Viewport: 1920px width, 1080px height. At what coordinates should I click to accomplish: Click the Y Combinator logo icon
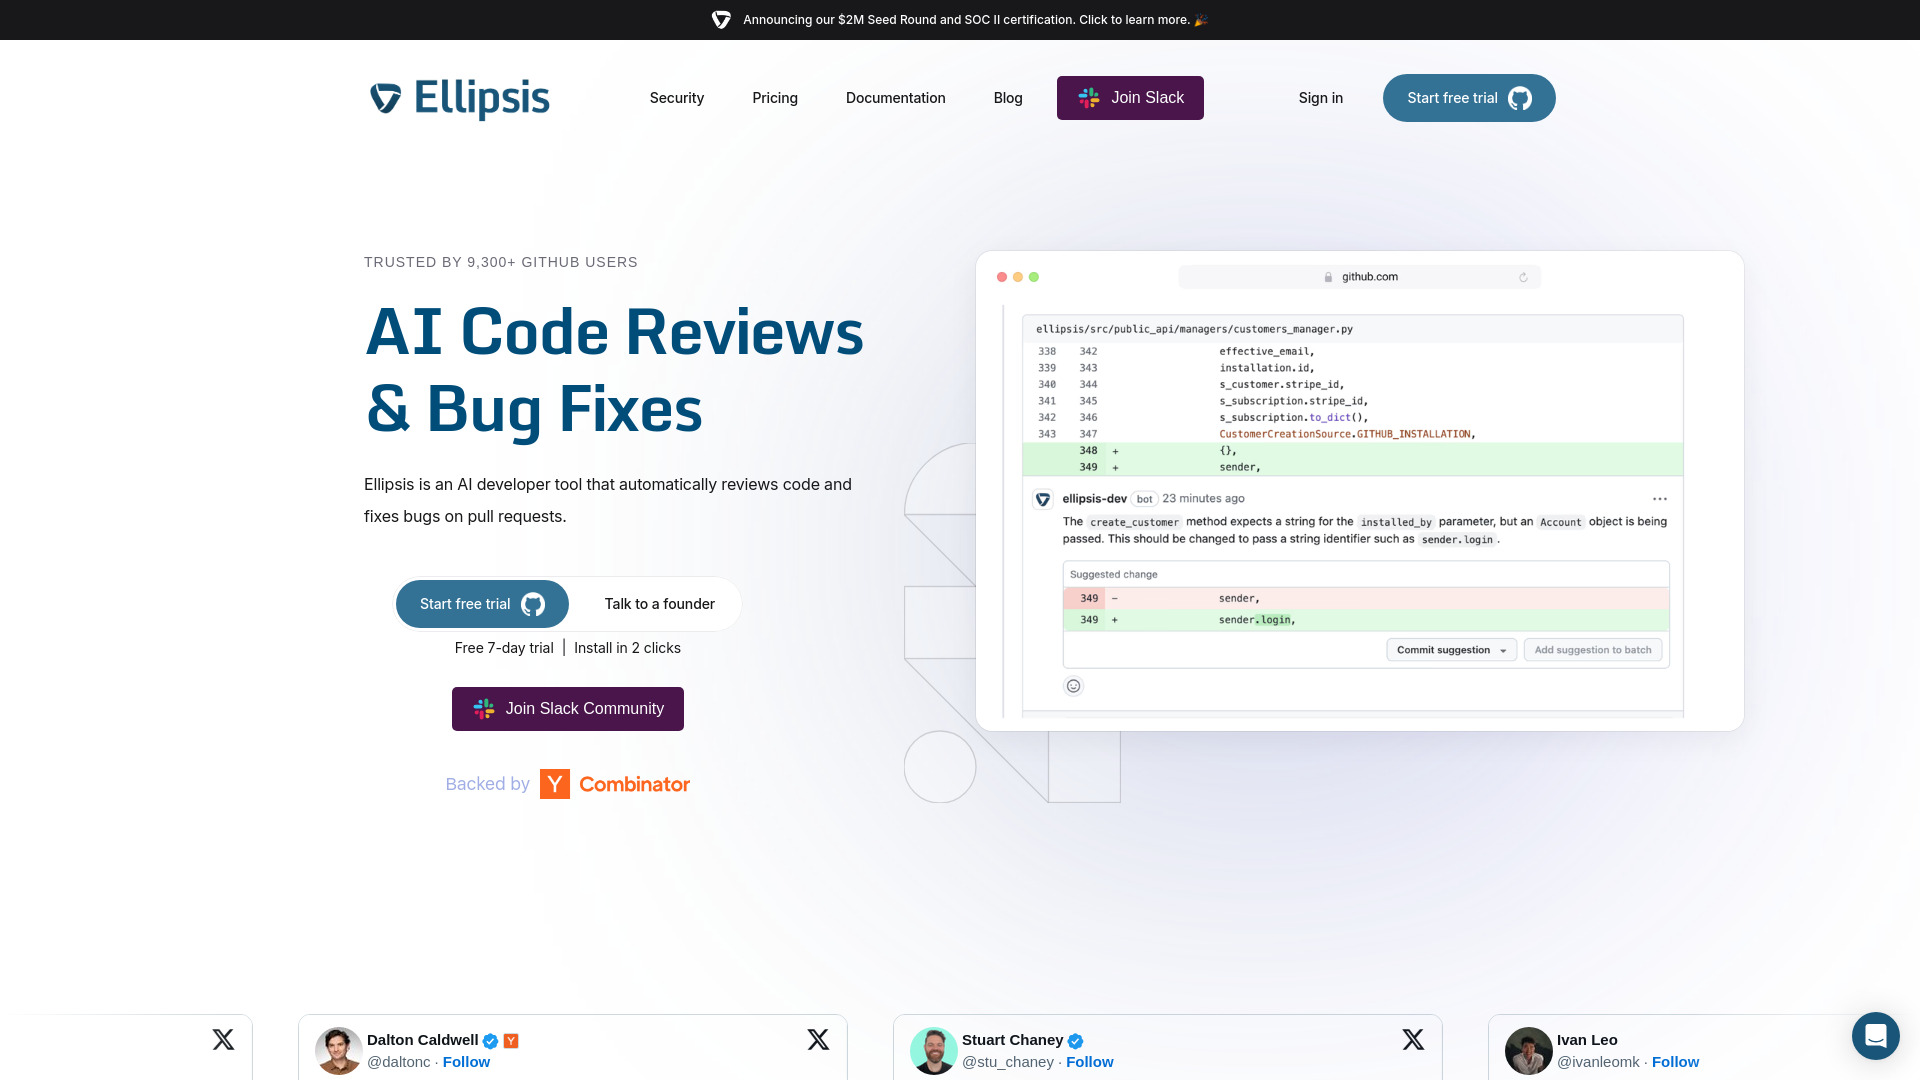555,783
